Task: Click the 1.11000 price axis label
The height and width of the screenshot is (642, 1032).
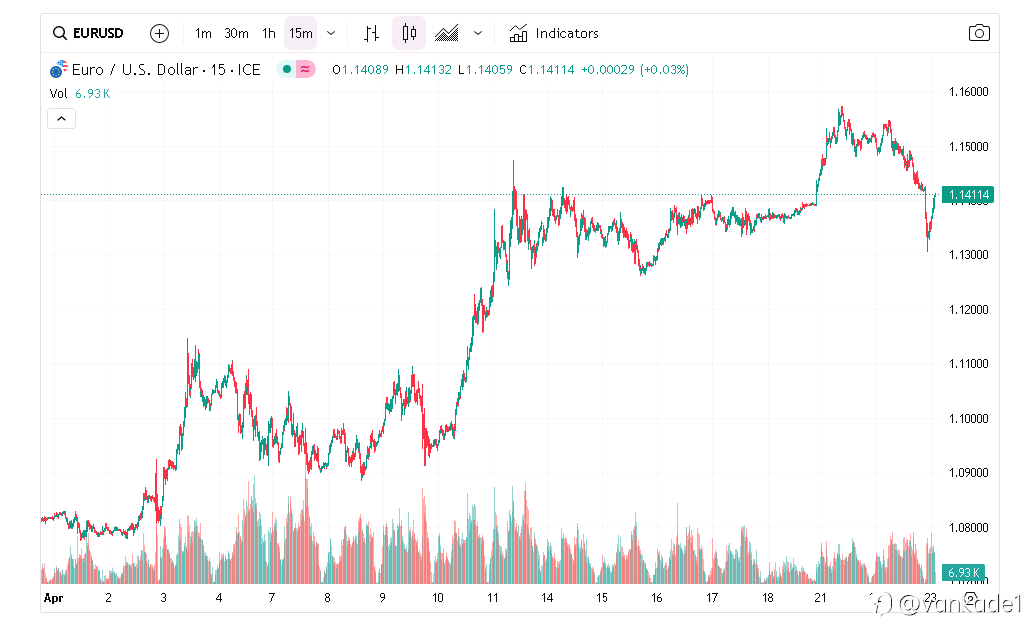Action: 968,363
